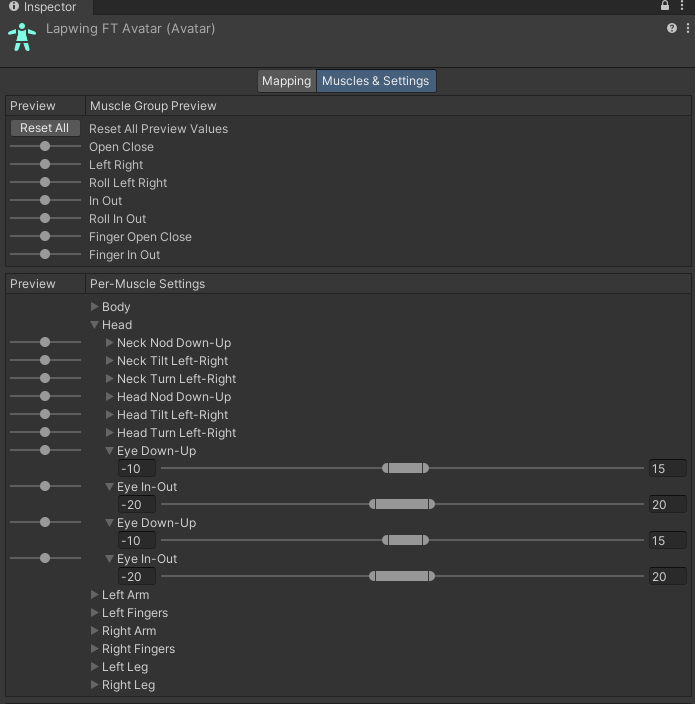
Task: Click the Neck Tilt Left-Right preview slider handle
Action: [45, 361]
